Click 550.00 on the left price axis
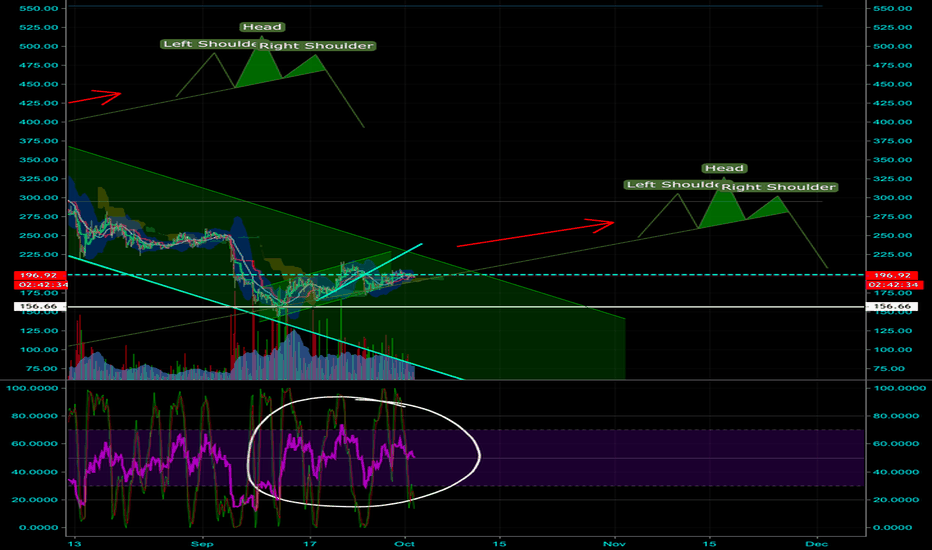The width and height of the screenshot is (932, 550). (39, 8)
